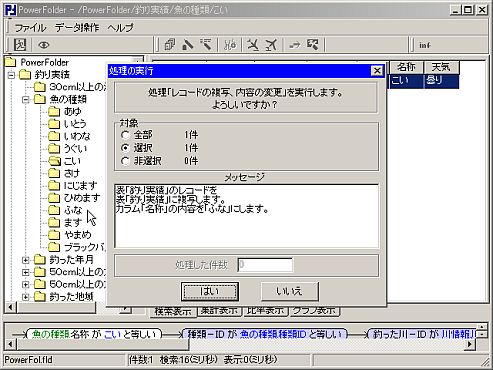Select the 非選択 radio button
Image resolution: width=493 pixels, height=370 pixels.
125,161
